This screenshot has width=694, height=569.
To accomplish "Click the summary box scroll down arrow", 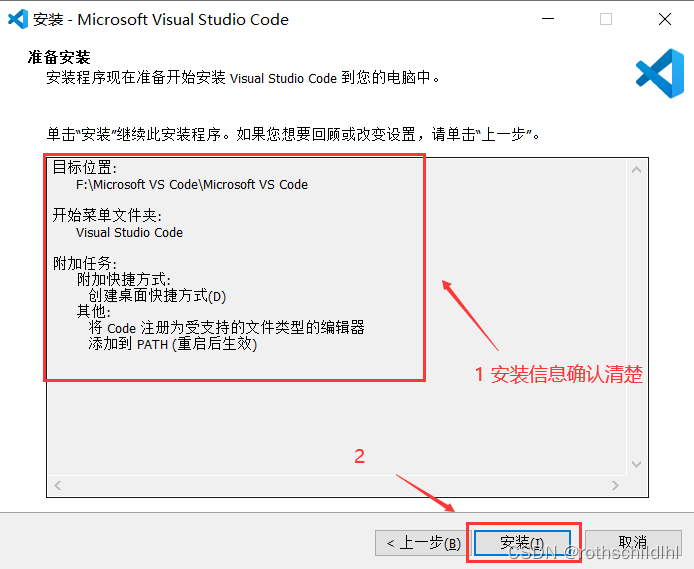I will 636,464.
